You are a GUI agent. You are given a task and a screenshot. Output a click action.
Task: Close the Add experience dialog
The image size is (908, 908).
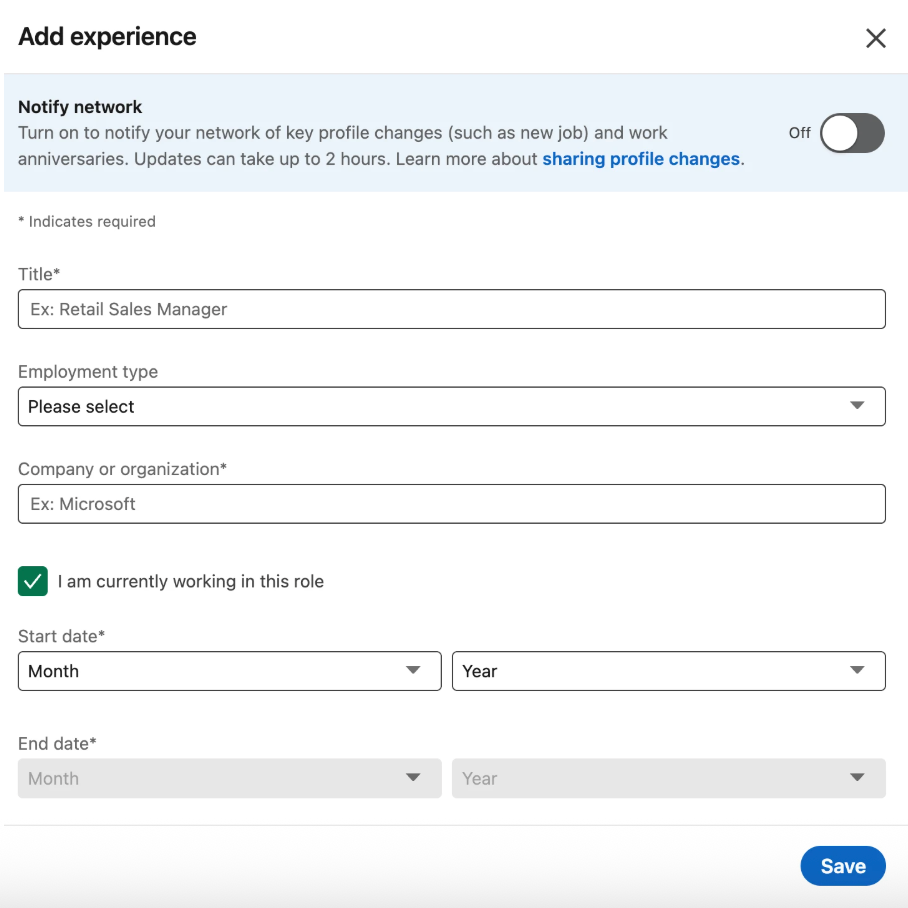click(x=875, y=38)
